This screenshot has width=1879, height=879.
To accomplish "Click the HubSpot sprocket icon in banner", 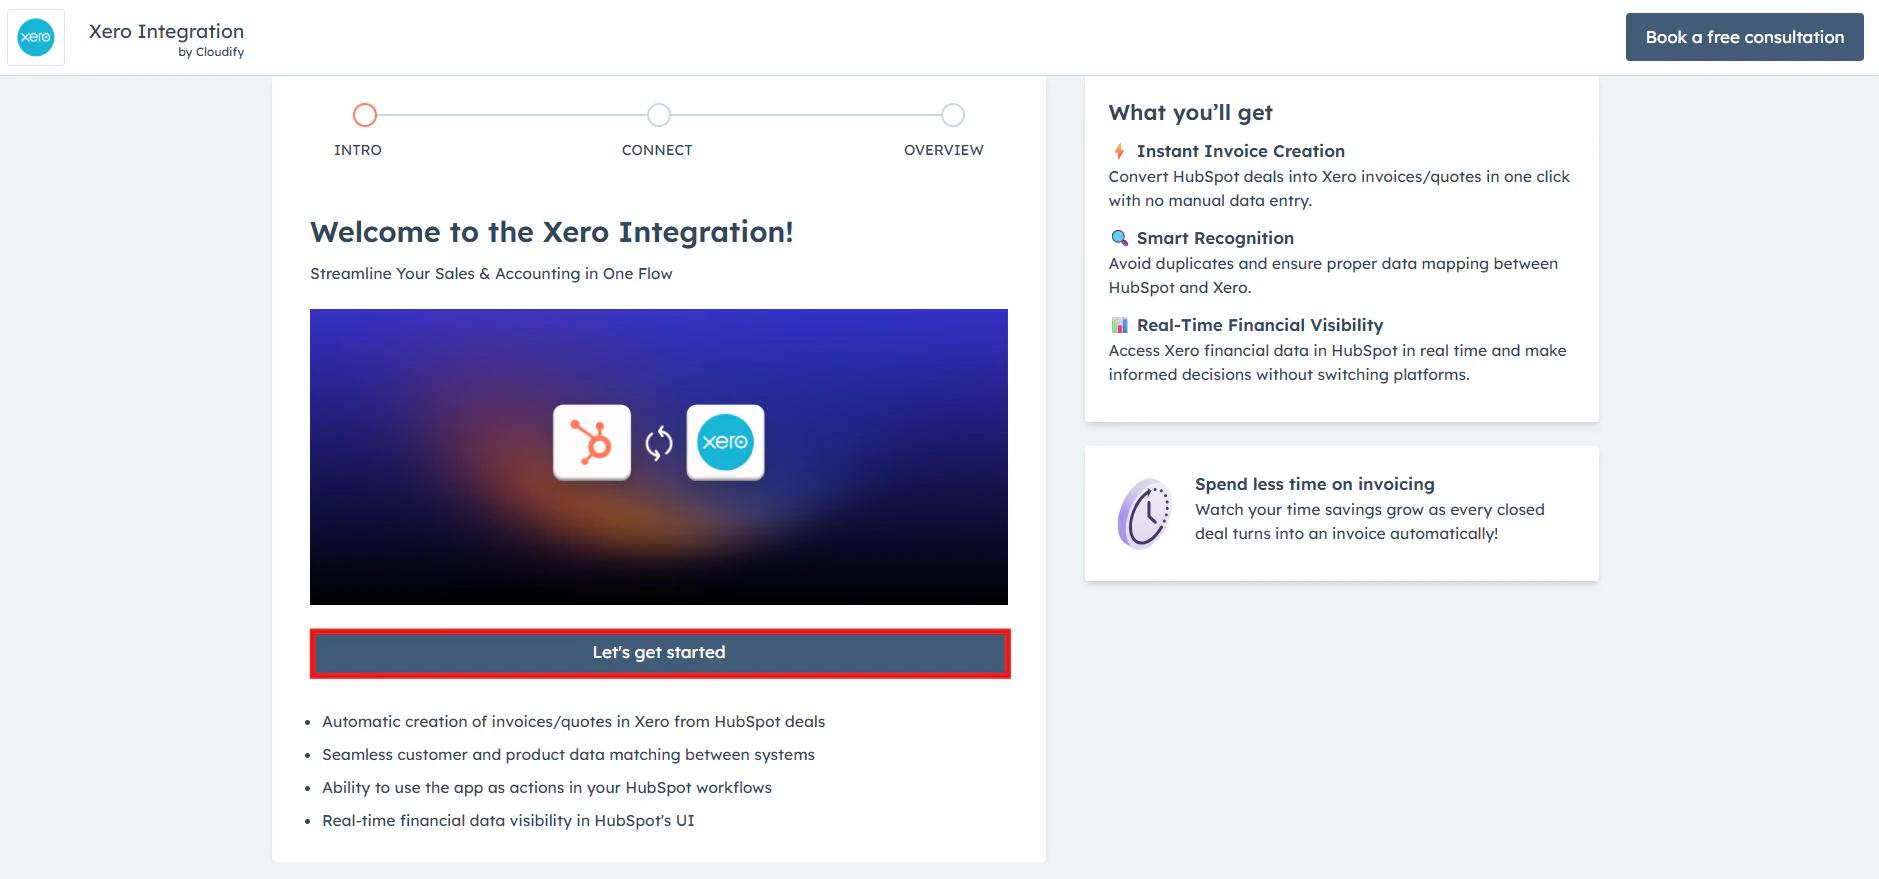I will point(592,442).
